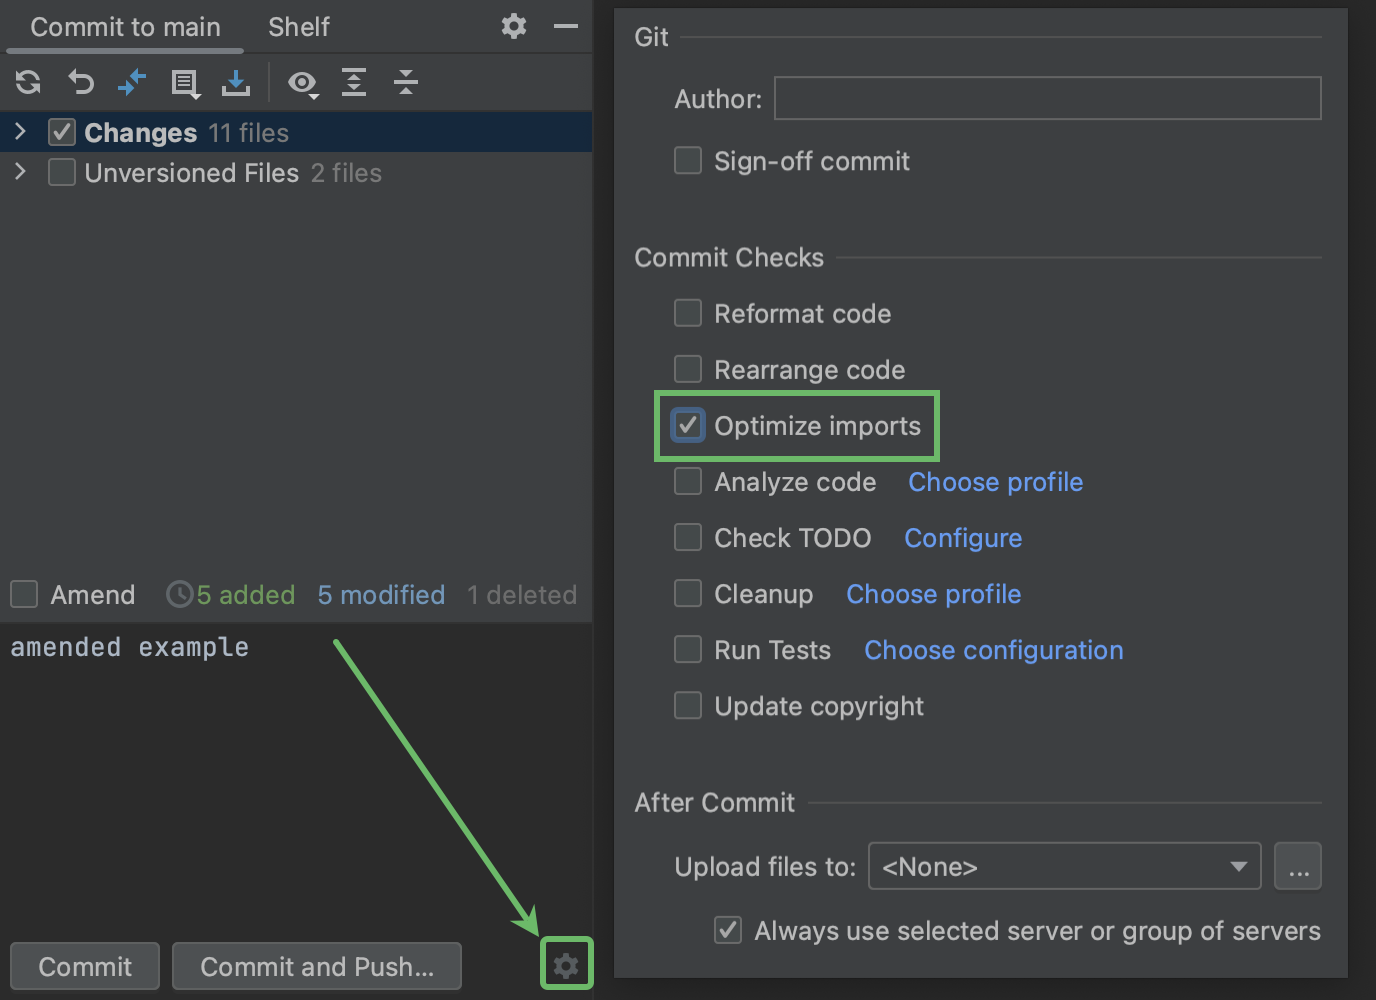
Task: Collapse all changed files
Action: click(x=406, y=83)
